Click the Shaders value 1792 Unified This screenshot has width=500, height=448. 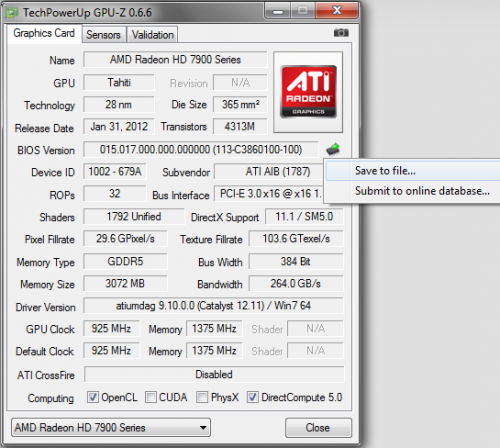(x=134, y=217)
